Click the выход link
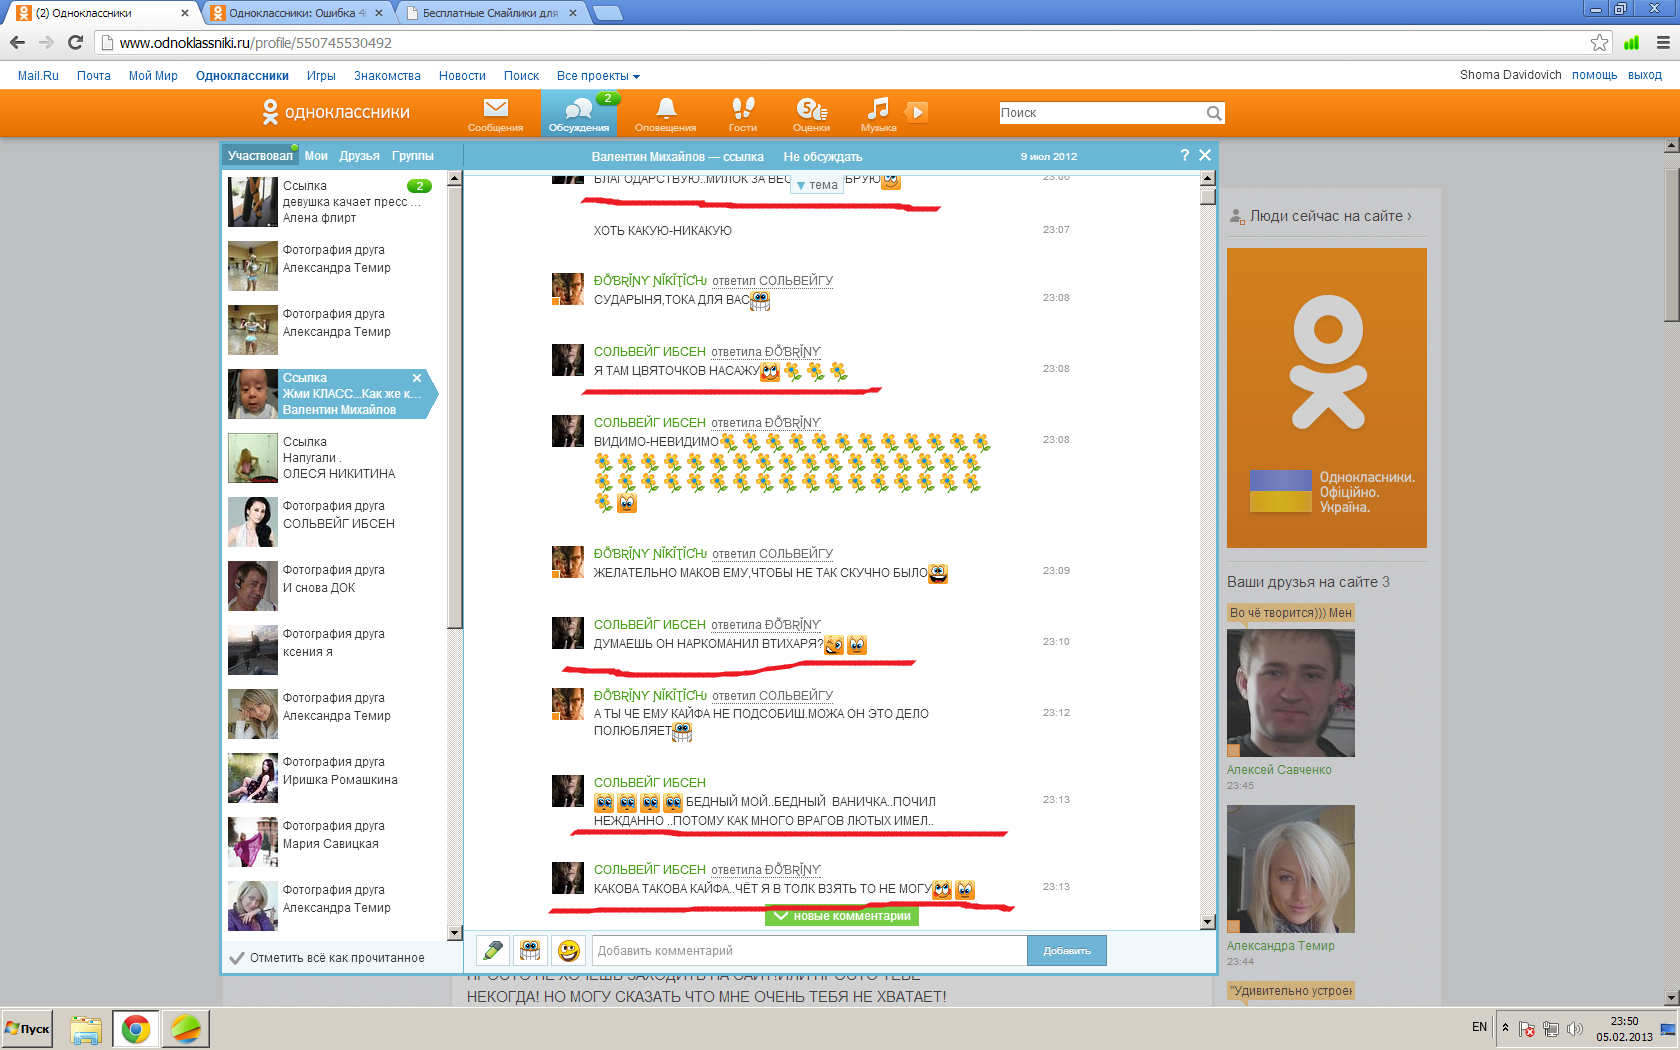The height and width of the screenshot is (1050, 1680). 1644,75
